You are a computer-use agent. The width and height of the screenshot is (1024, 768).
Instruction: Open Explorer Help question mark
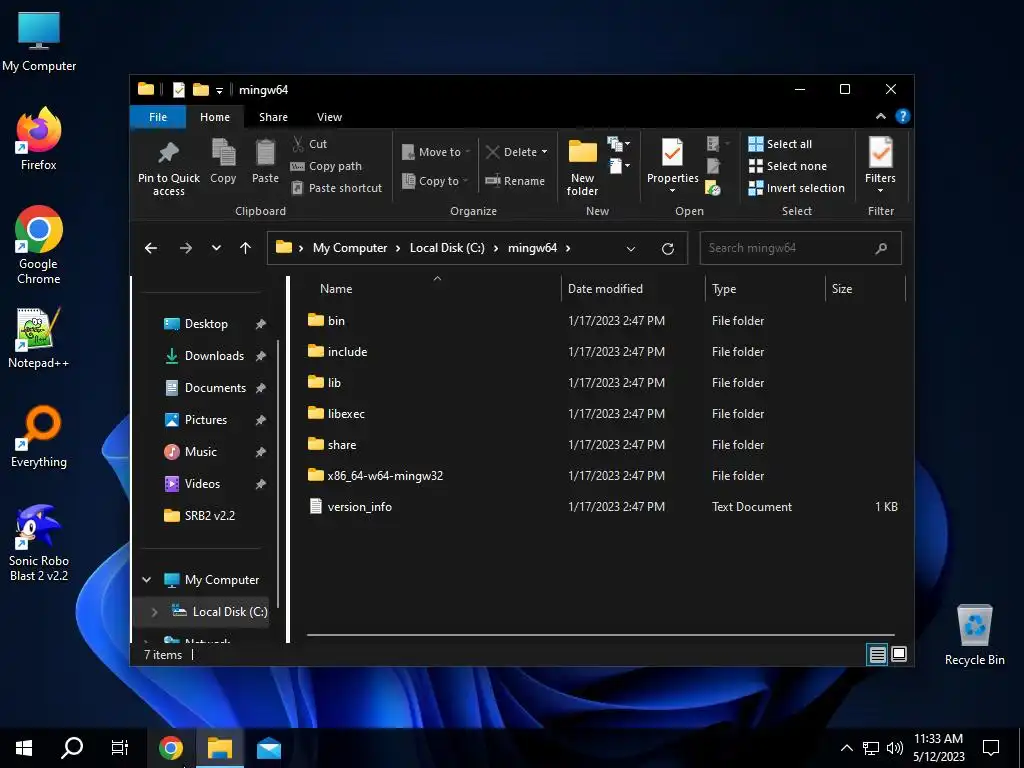click(x=903, y=116)
